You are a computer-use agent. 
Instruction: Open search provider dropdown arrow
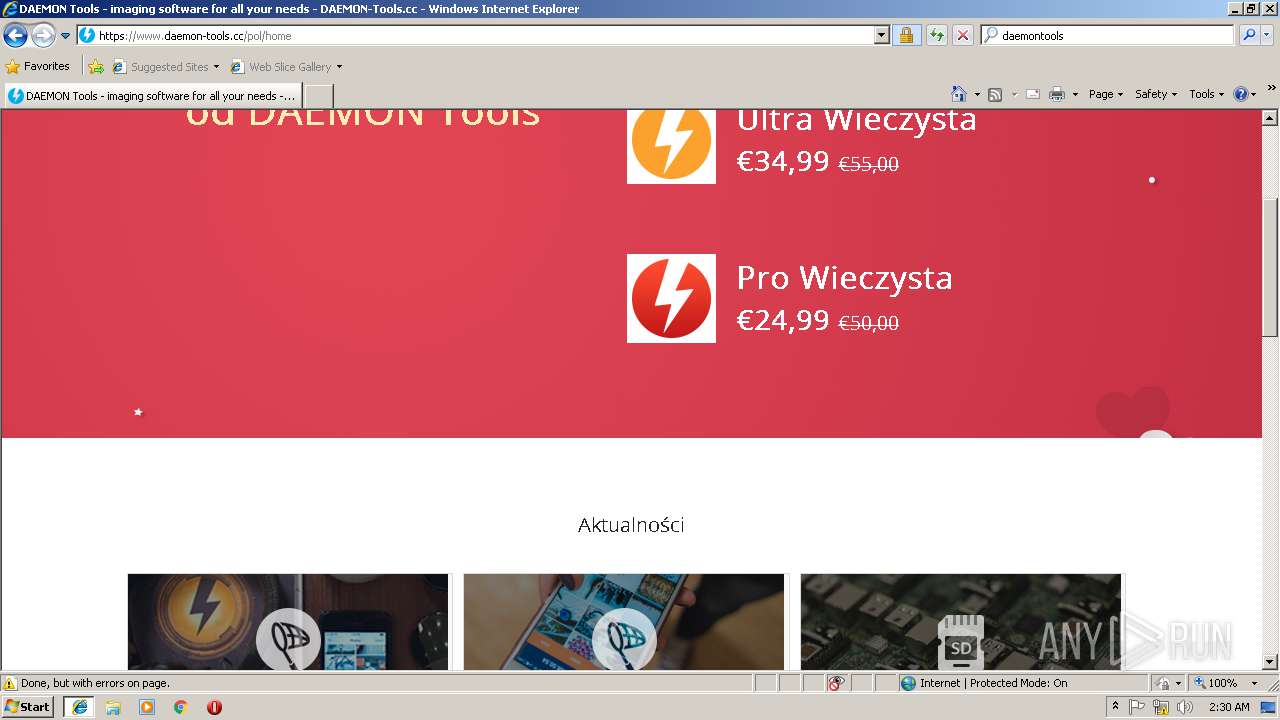point(1267,35)
